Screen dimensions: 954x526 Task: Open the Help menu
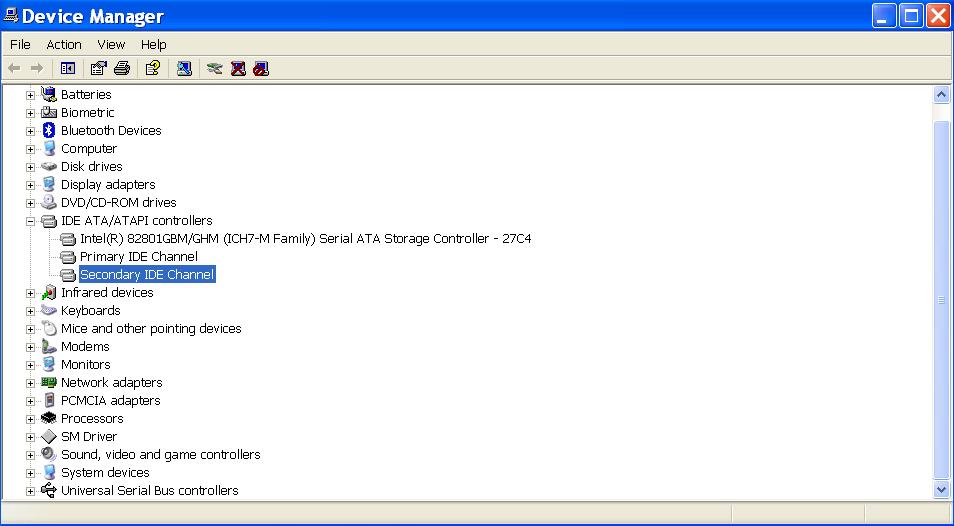coord(153,44)
